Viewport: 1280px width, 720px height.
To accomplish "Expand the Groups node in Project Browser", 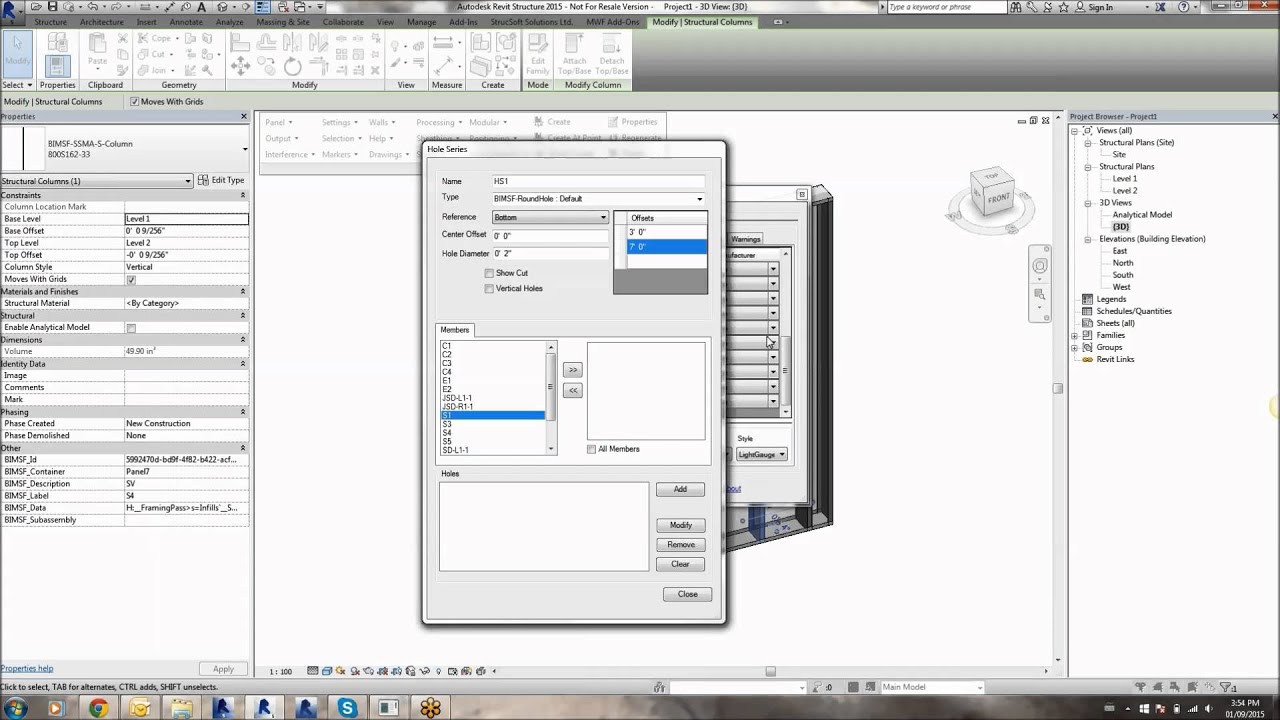I will (x=1075, y=347).
